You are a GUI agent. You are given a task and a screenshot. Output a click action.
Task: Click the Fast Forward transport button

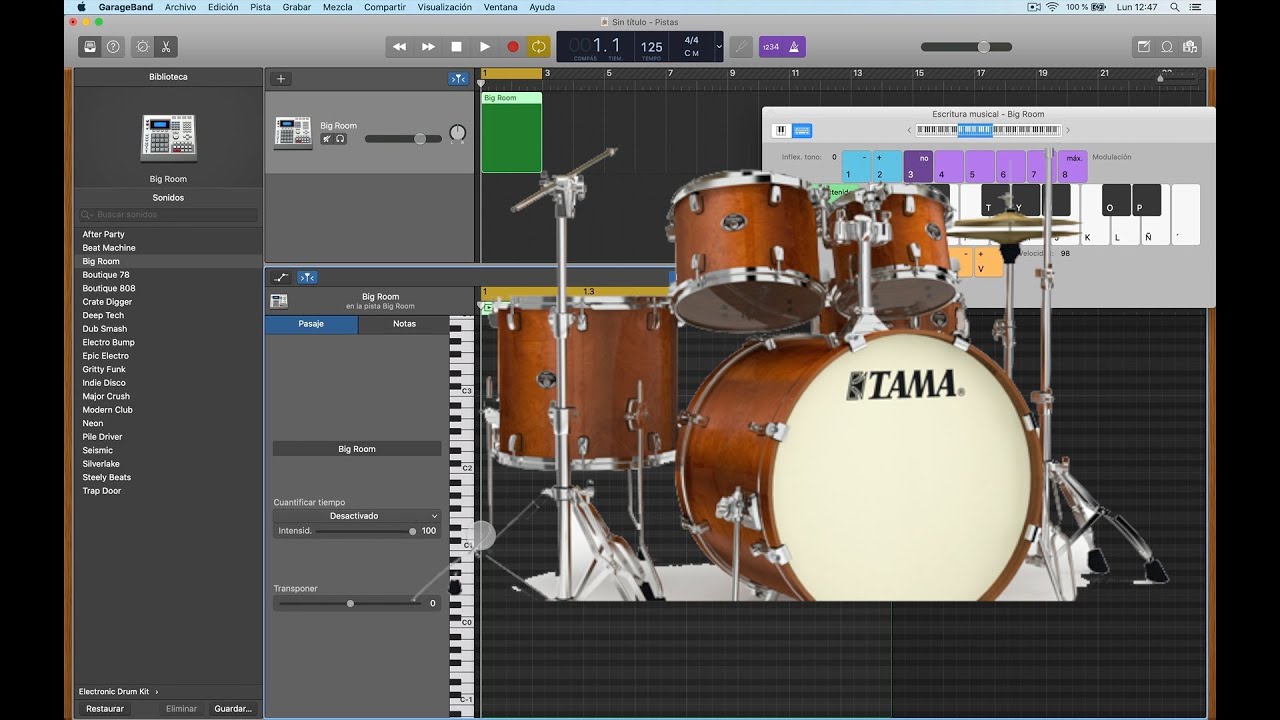[x=428, y=47]
